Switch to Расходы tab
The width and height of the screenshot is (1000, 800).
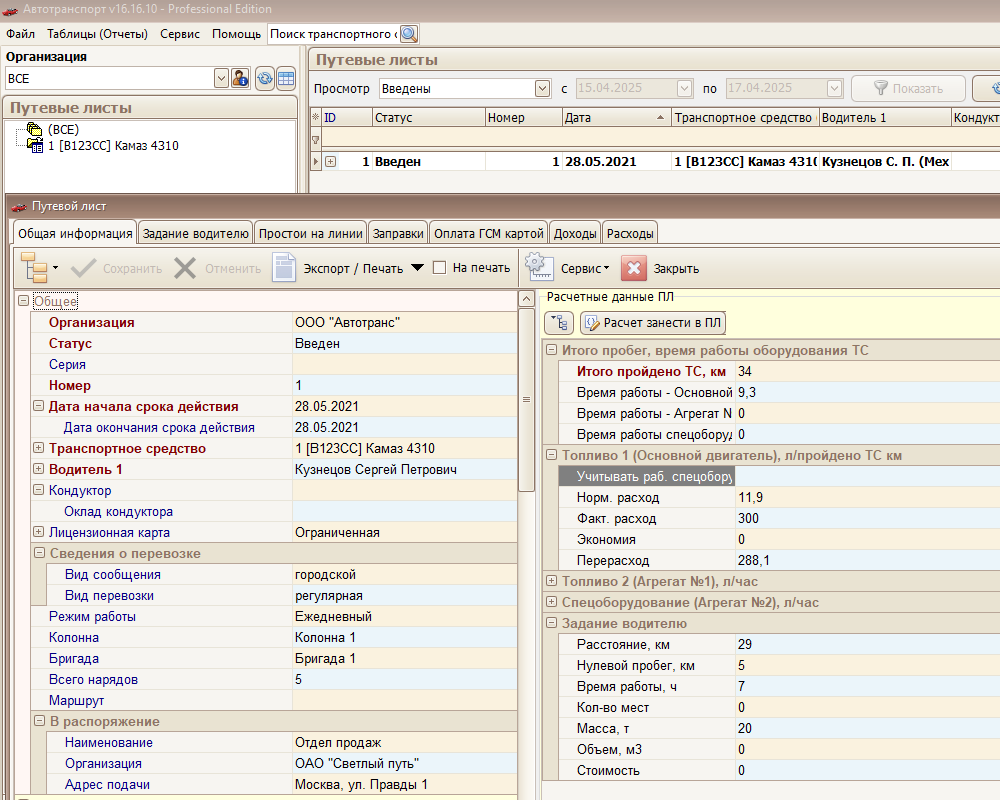(x=630, y=233)
